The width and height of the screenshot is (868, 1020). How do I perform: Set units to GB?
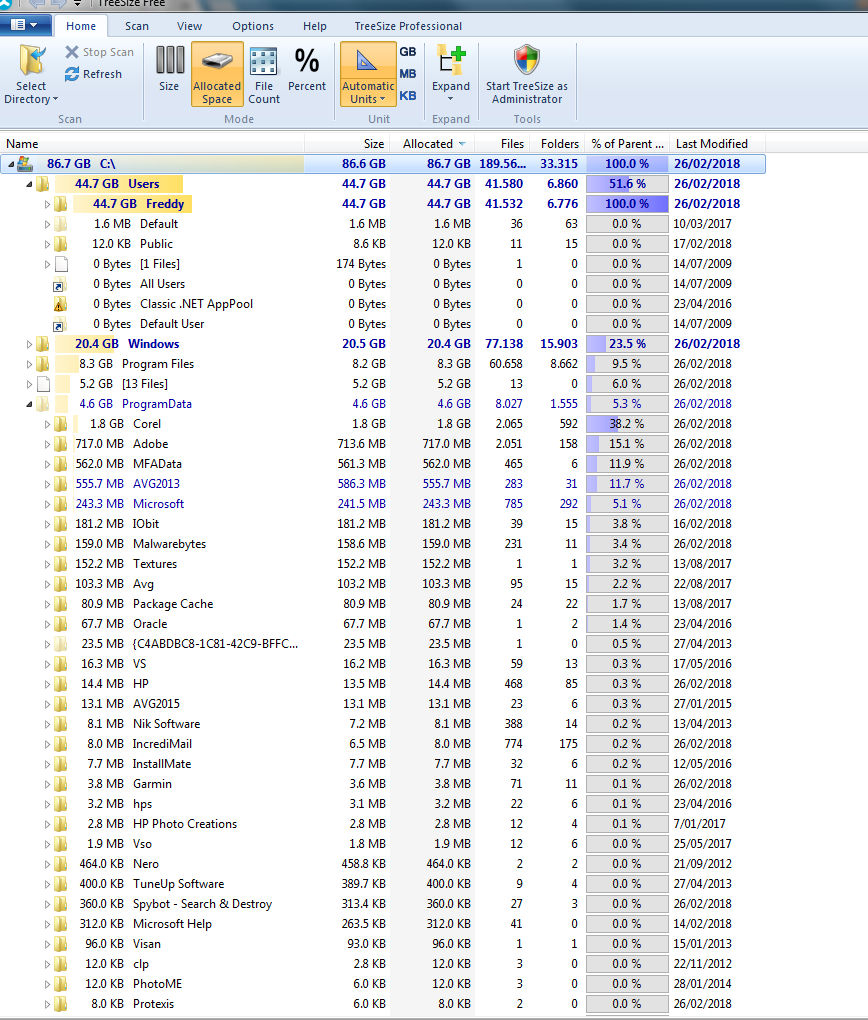coord(408,52)
